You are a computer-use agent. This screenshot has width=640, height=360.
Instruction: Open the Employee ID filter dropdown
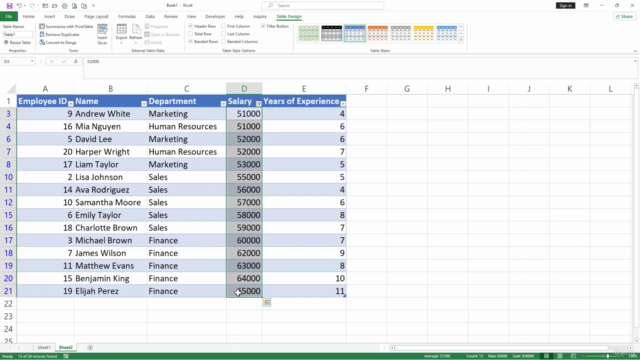(x=71, y=104)
